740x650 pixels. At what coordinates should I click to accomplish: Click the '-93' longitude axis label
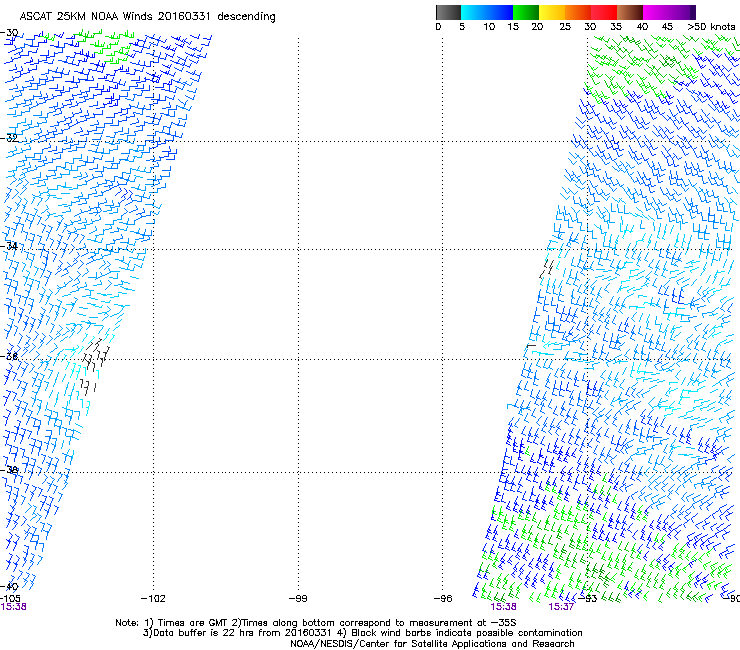[588, 599]
